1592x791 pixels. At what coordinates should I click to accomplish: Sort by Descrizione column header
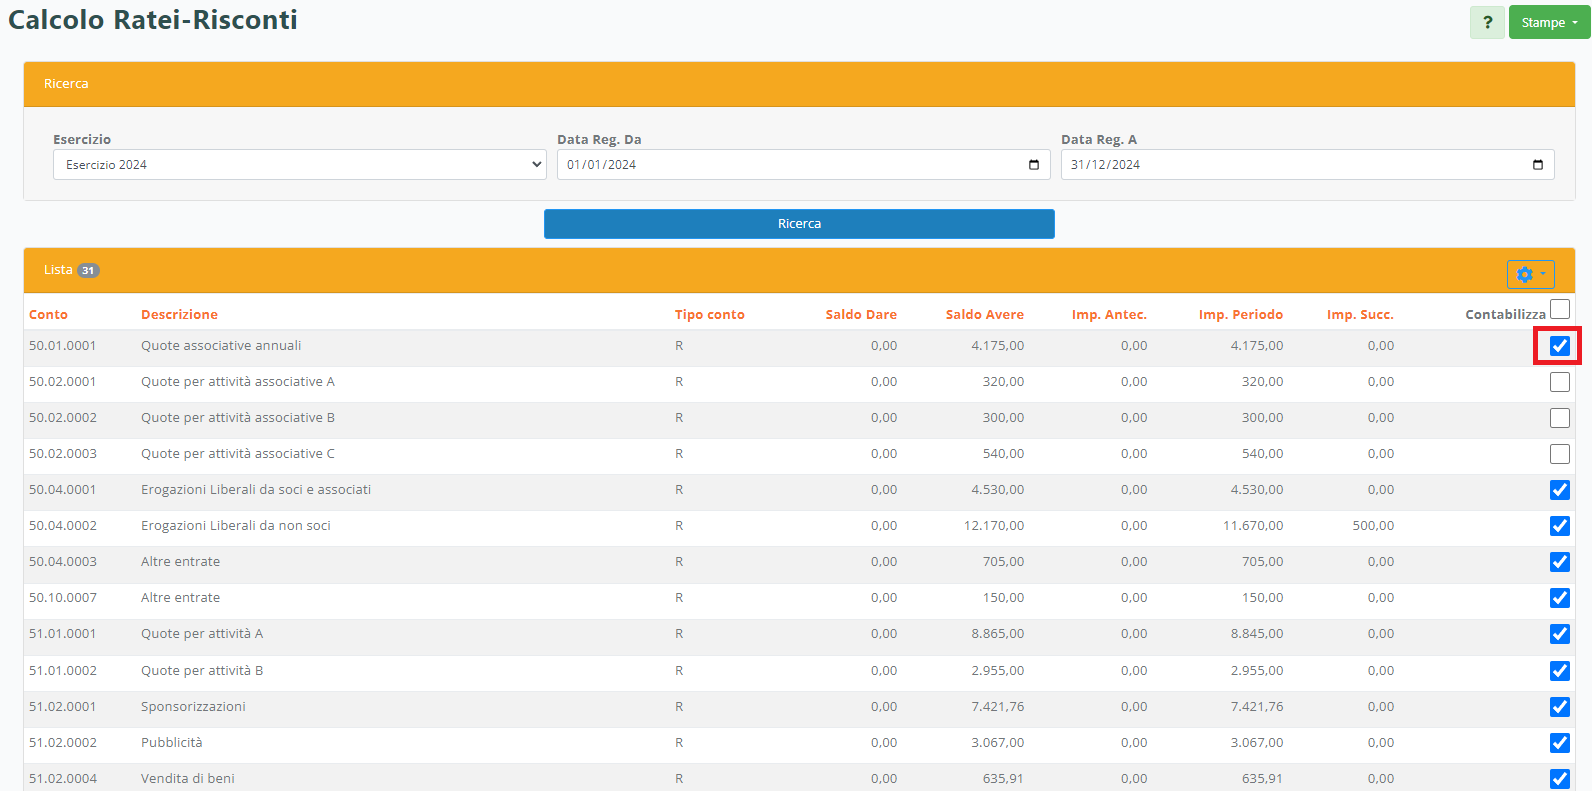coord(179,315)
